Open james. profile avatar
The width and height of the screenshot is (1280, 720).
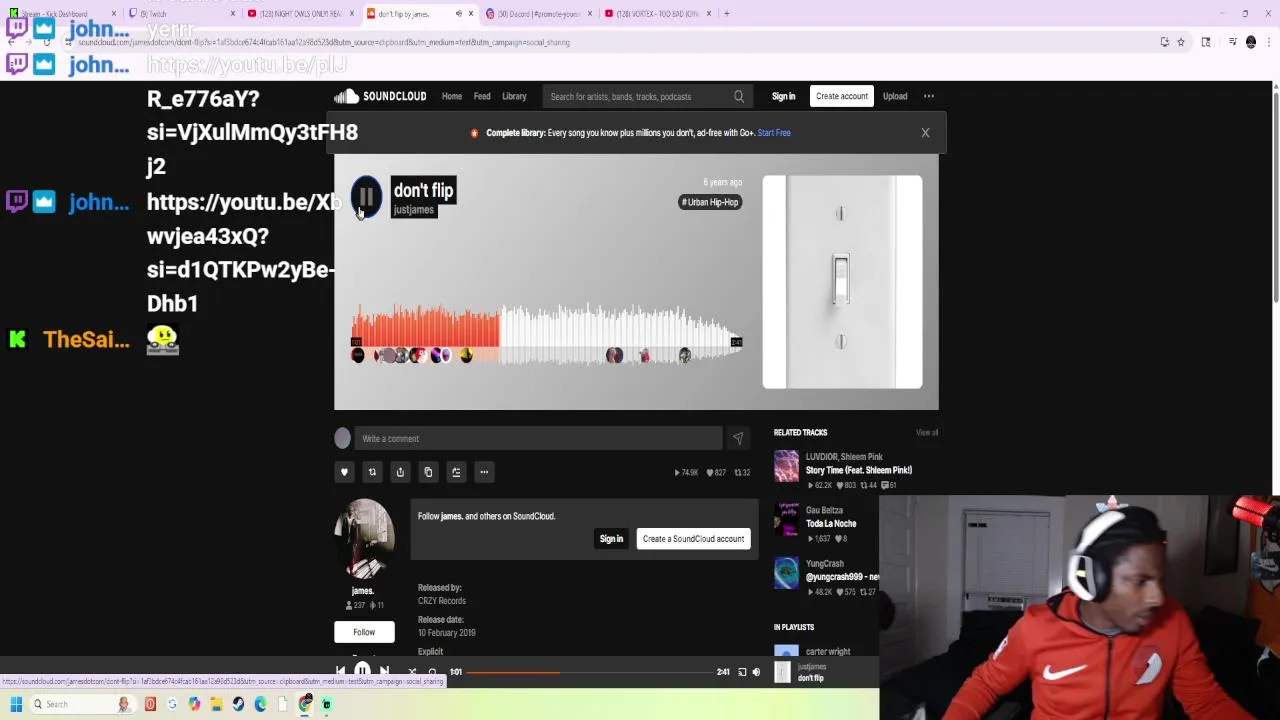(364, 539)
